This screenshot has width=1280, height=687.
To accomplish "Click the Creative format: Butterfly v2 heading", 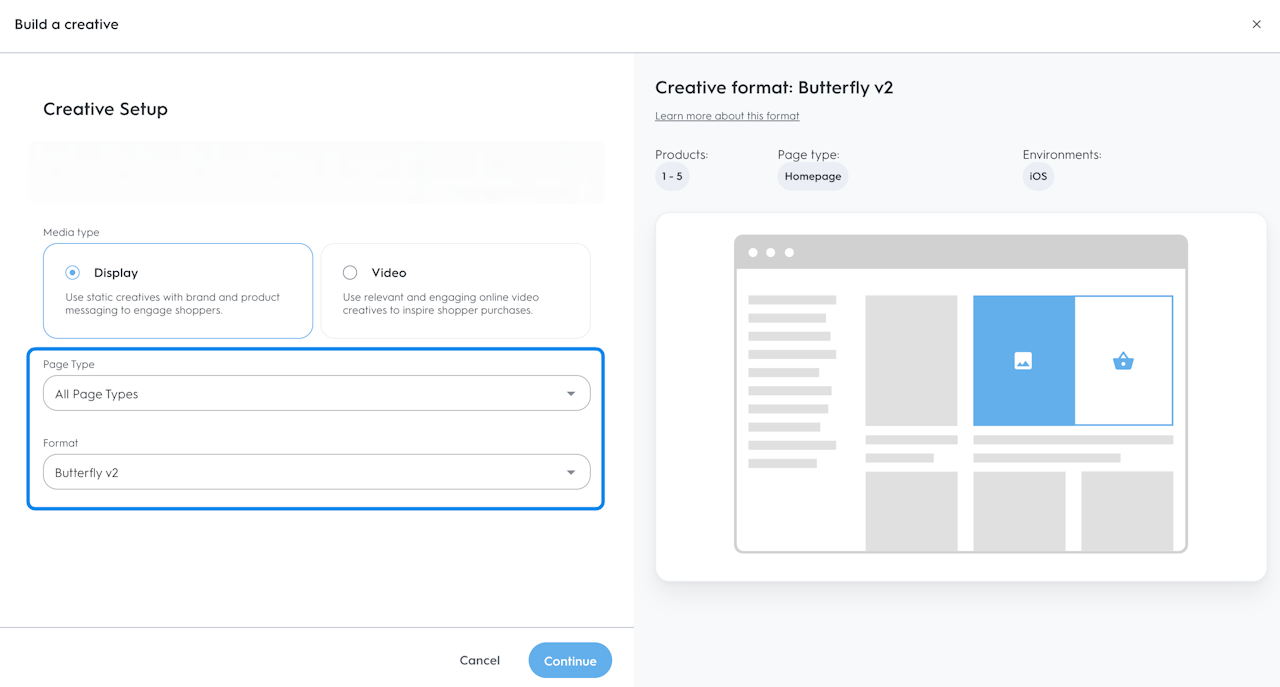I will click(x=774, y=87).
